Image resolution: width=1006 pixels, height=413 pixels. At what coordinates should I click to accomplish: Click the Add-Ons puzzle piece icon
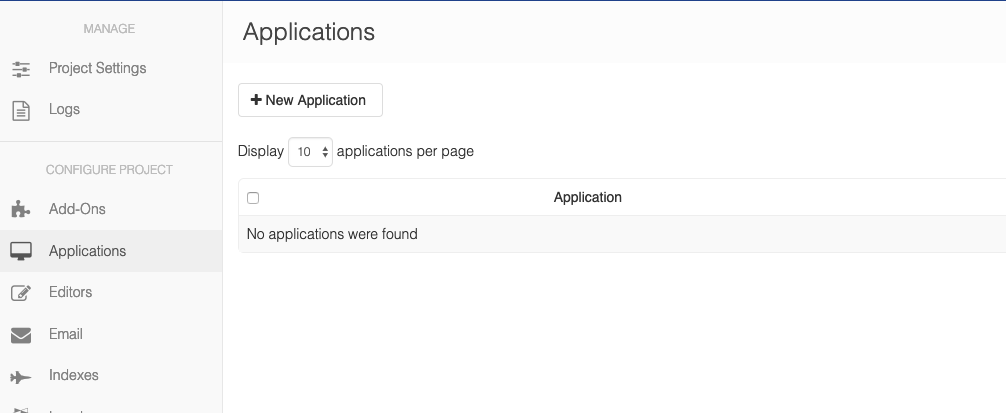point(21,209)
